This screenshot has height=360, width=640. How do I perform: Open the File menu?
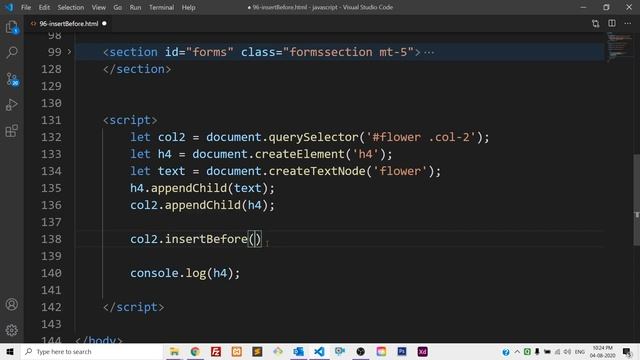tap(26, 7)
